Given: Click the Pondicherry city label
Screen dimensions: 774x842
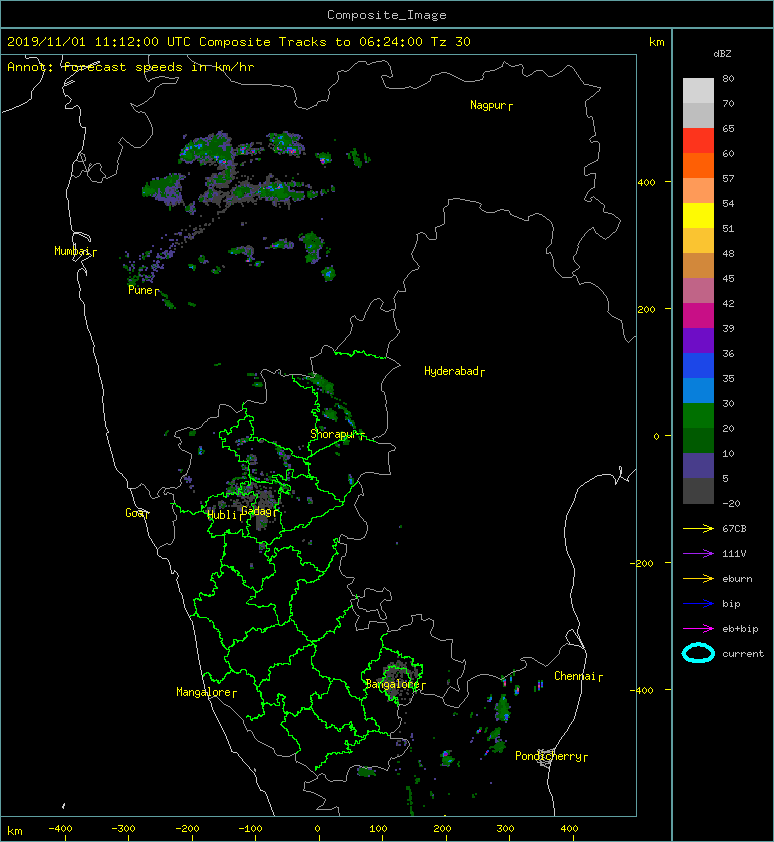Looking at the screenshot, I should click(551, 757).
